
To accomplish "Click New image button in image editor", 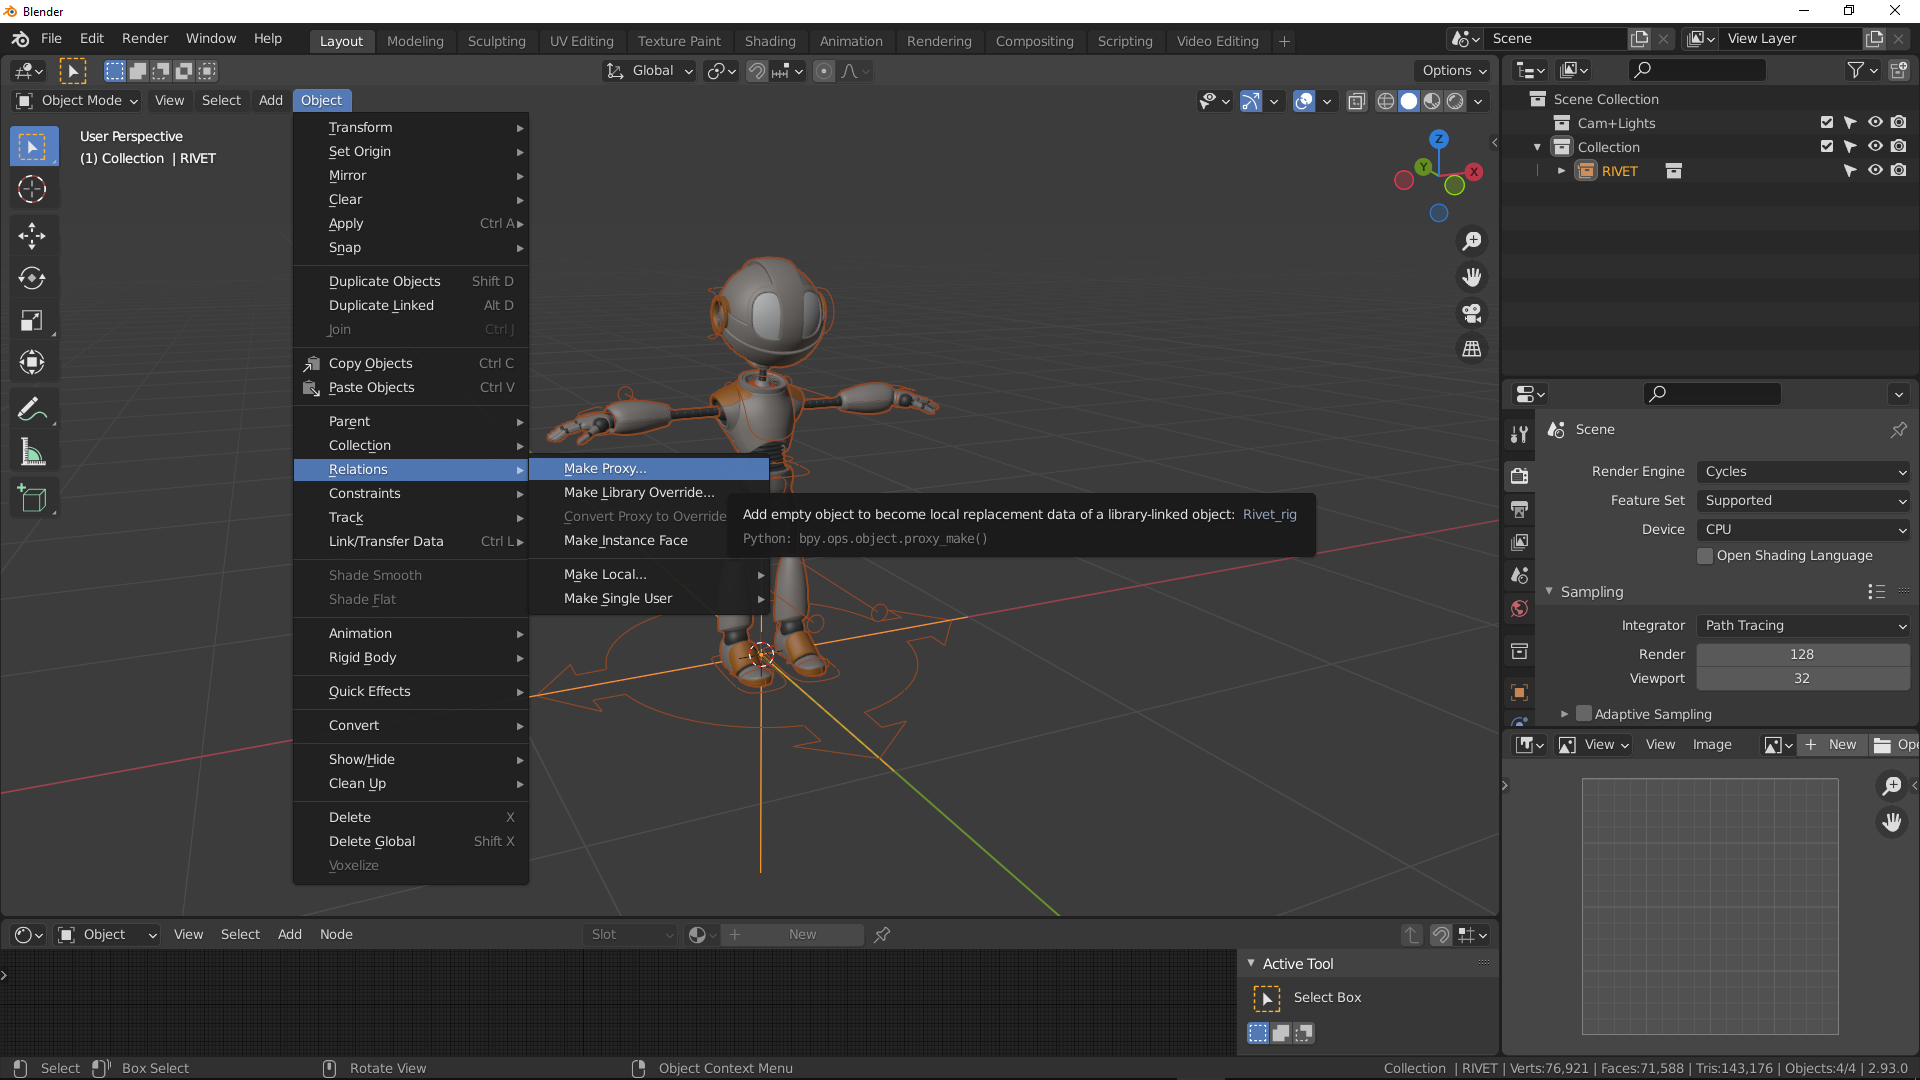I will tap(1832, 745).
